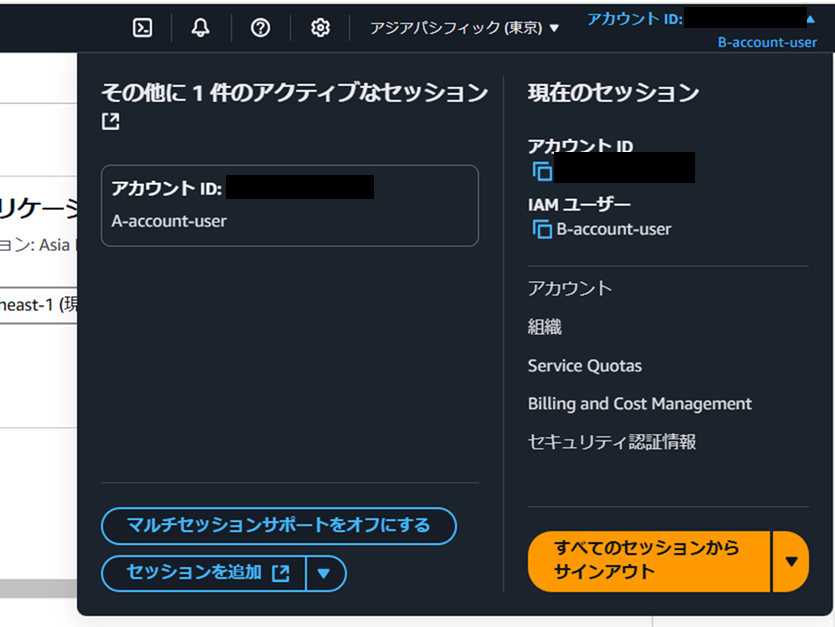
Task: Open the notifications bell
Action: (x=200, y=28)
